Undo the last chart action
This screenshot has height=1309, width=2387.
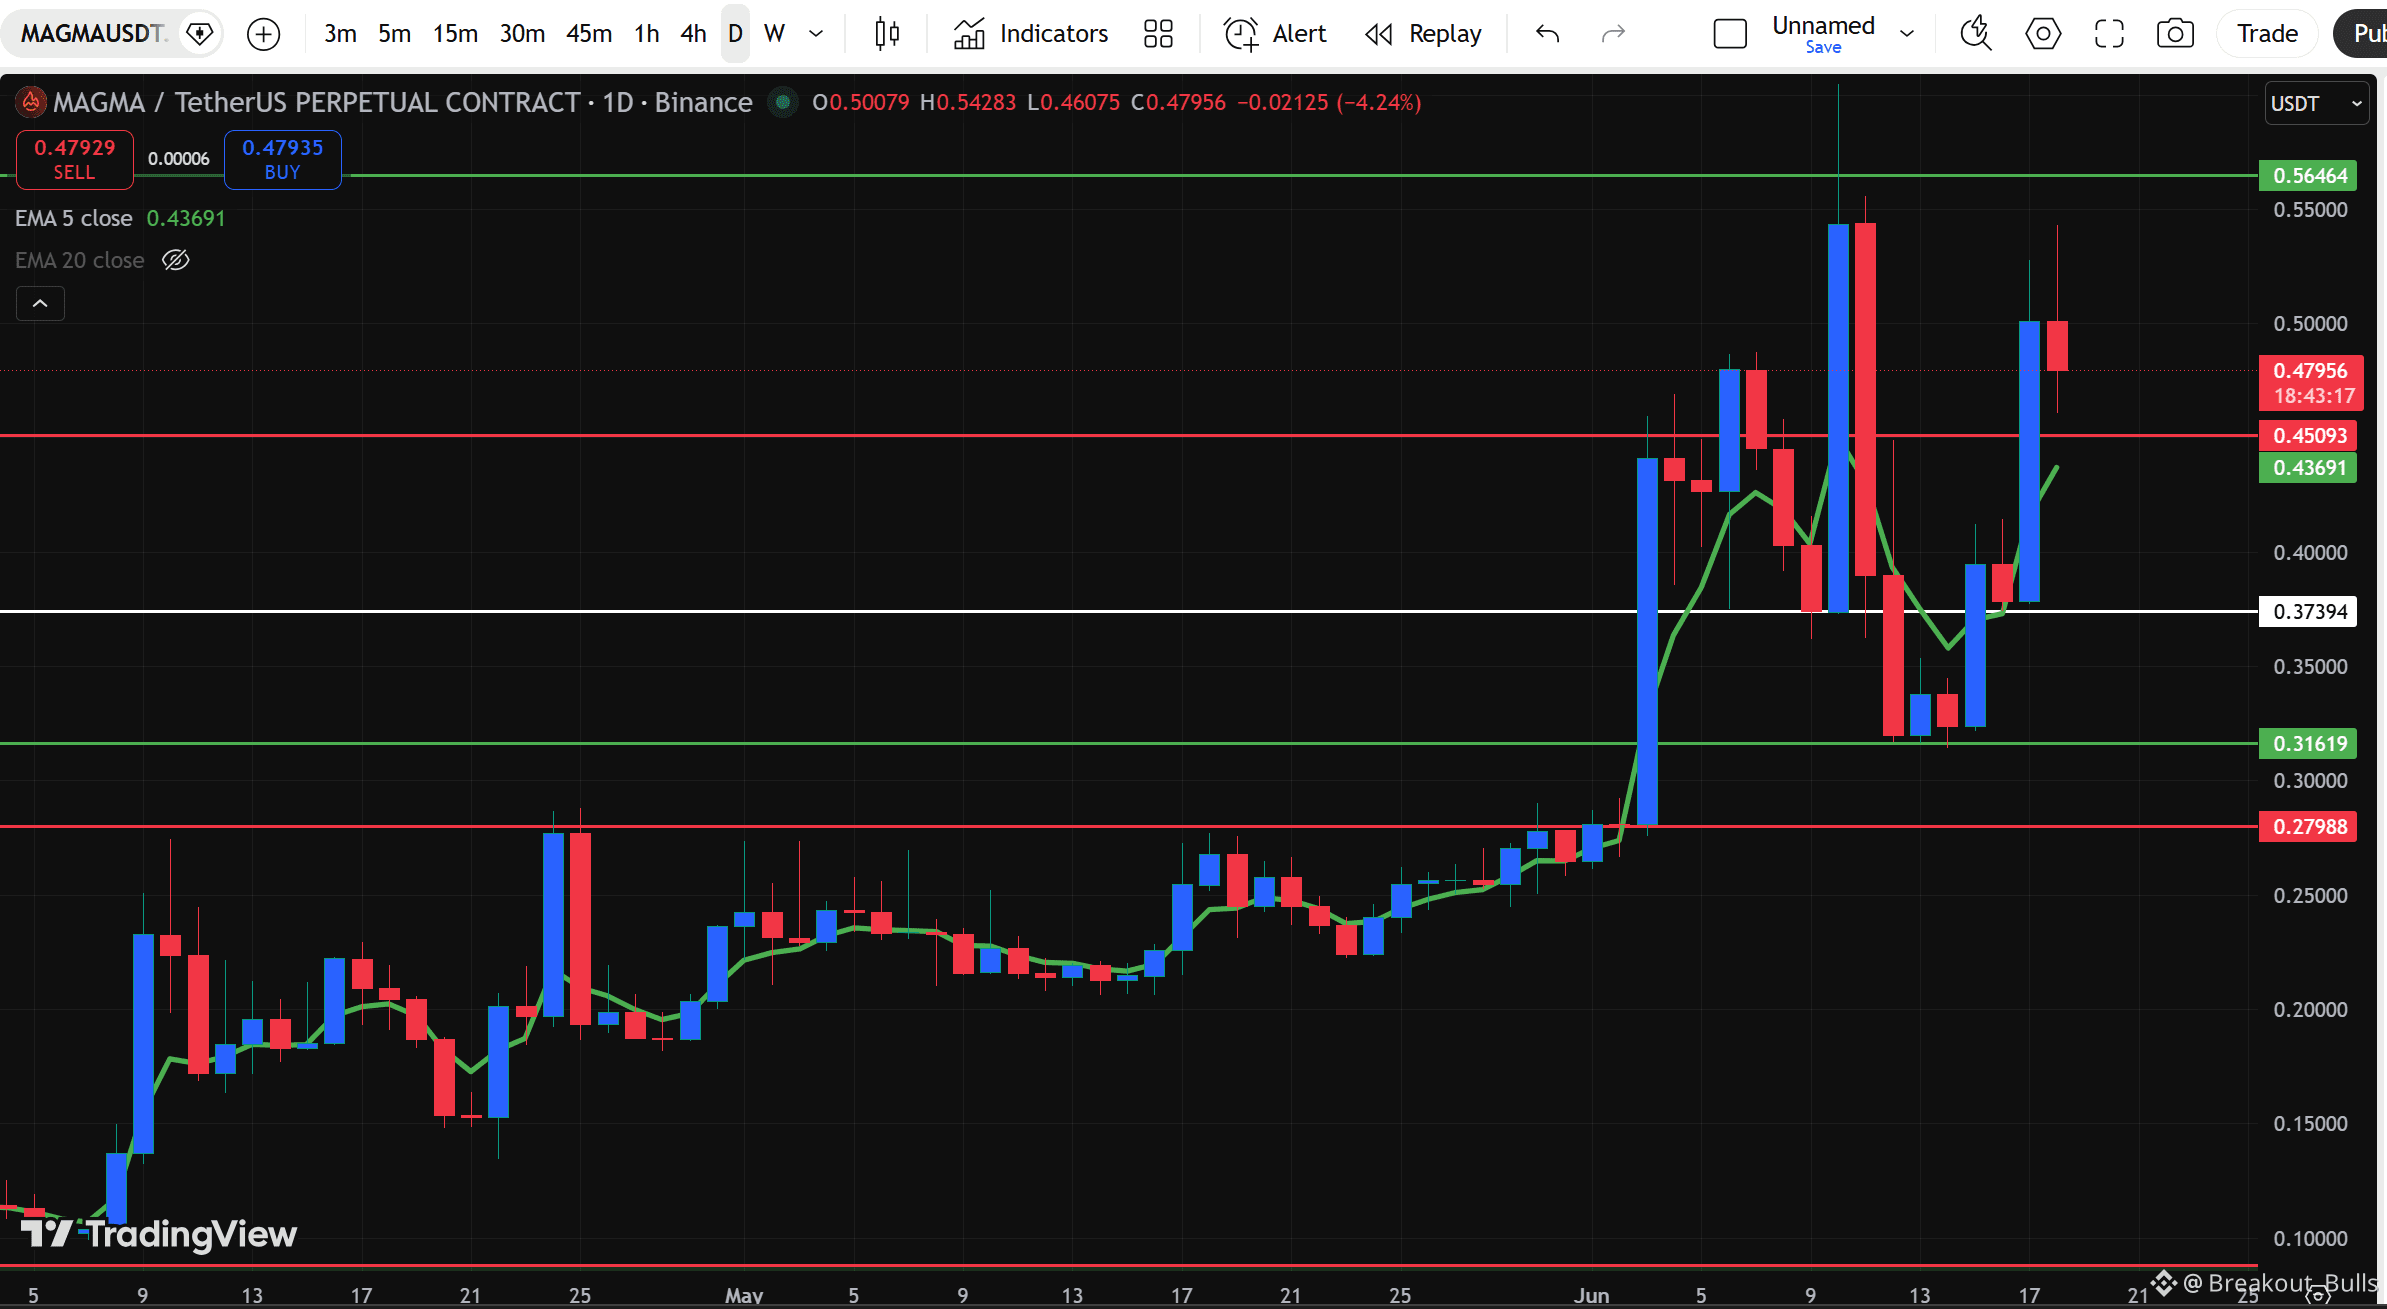1547,34
